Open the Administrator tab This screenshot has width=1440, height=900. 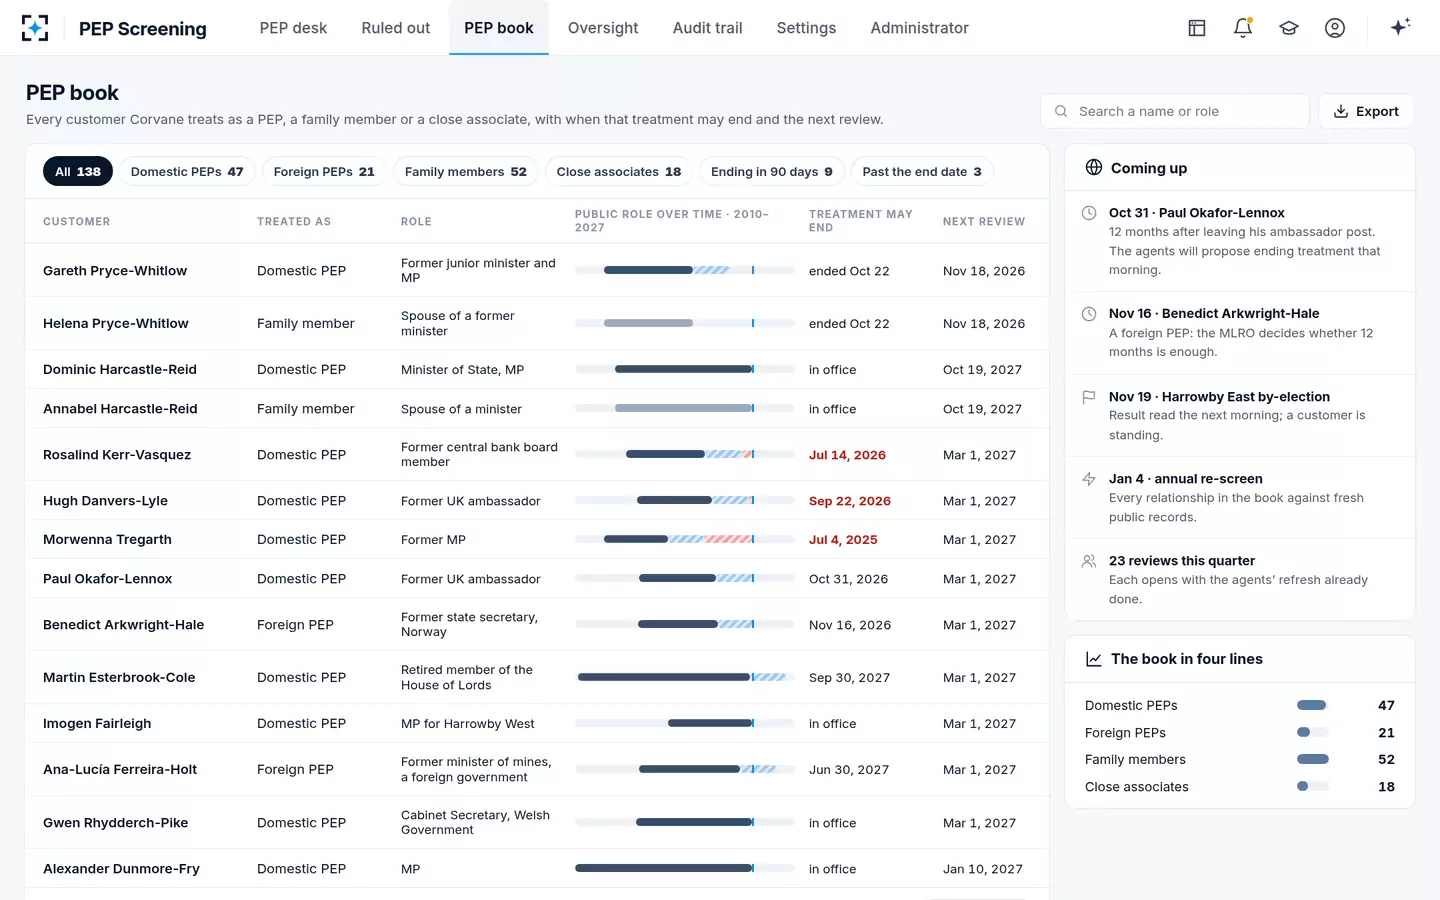[920, 28]
